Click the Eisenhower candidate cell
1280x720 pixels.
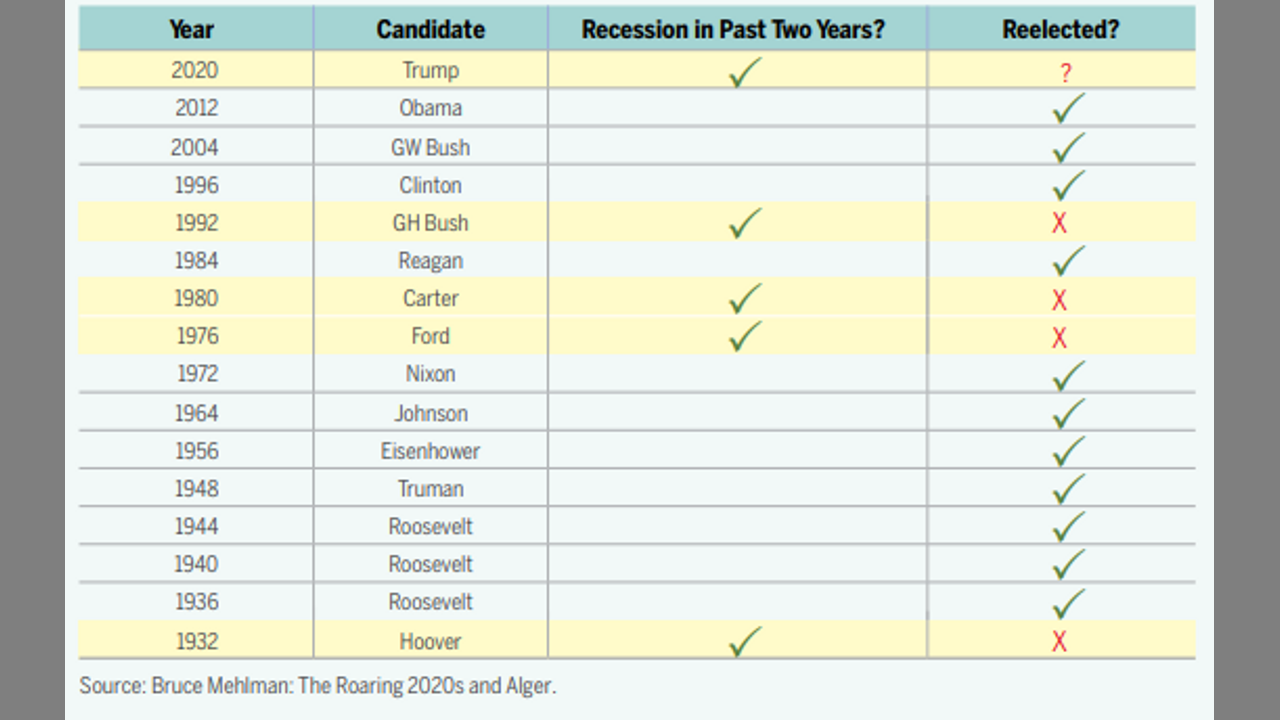point(430,451)
